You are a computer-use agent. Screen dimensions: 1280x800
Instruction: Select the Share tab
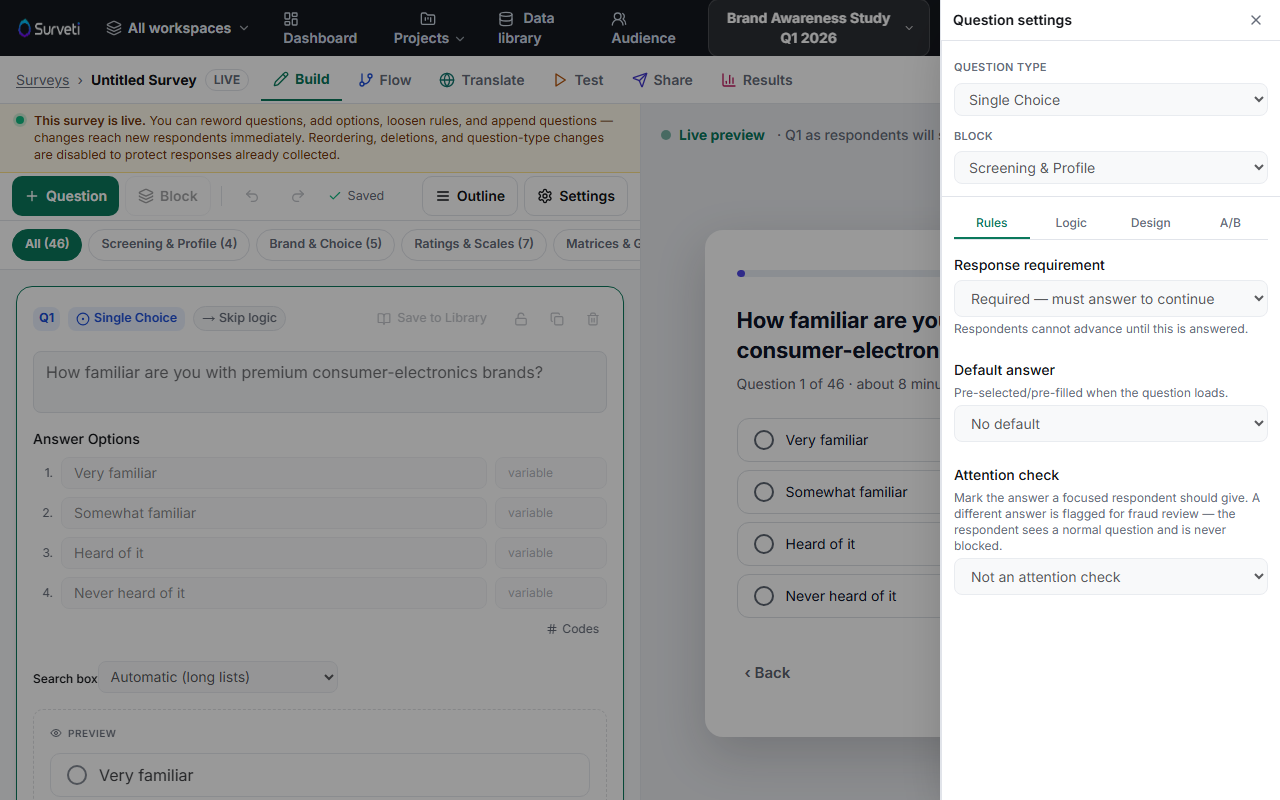[662, 80]
